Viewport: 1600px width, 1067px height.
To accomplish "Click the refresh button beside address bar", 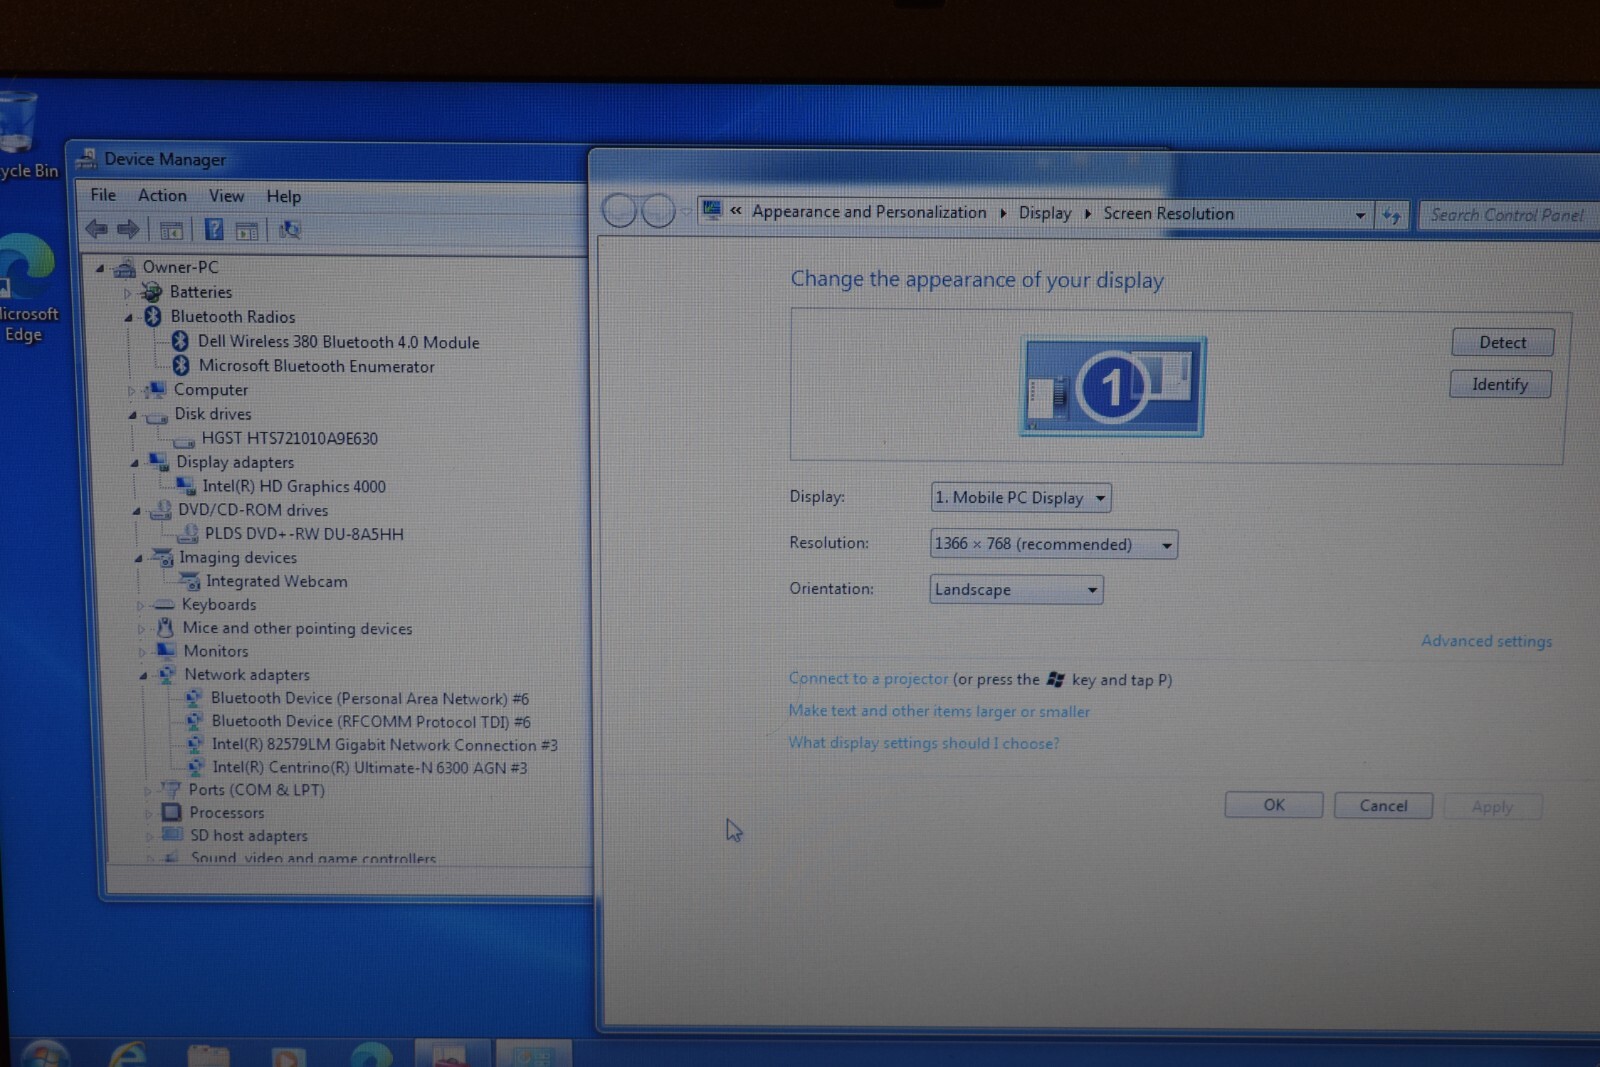I will pyautogui.click(x=1391, y=215).
